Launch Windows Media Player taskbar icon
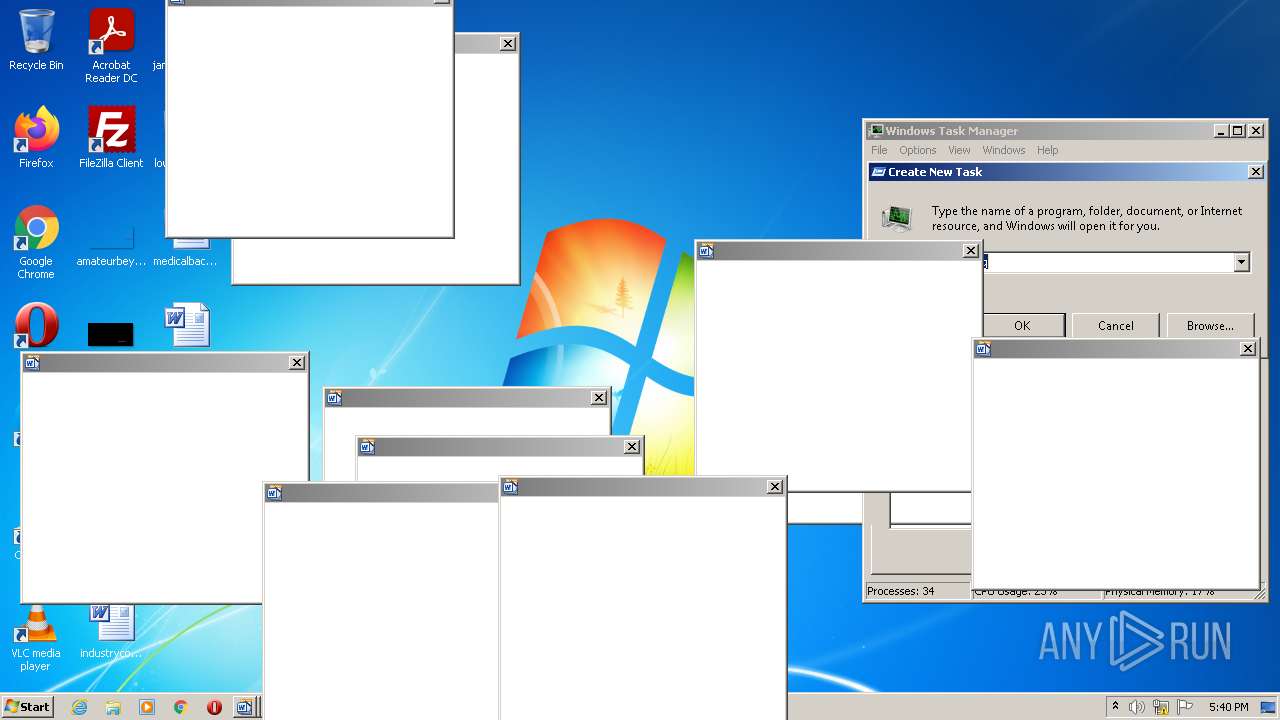Image resolution: width=1280 pixels, height=720 pixels. click(x=147, y=707)
